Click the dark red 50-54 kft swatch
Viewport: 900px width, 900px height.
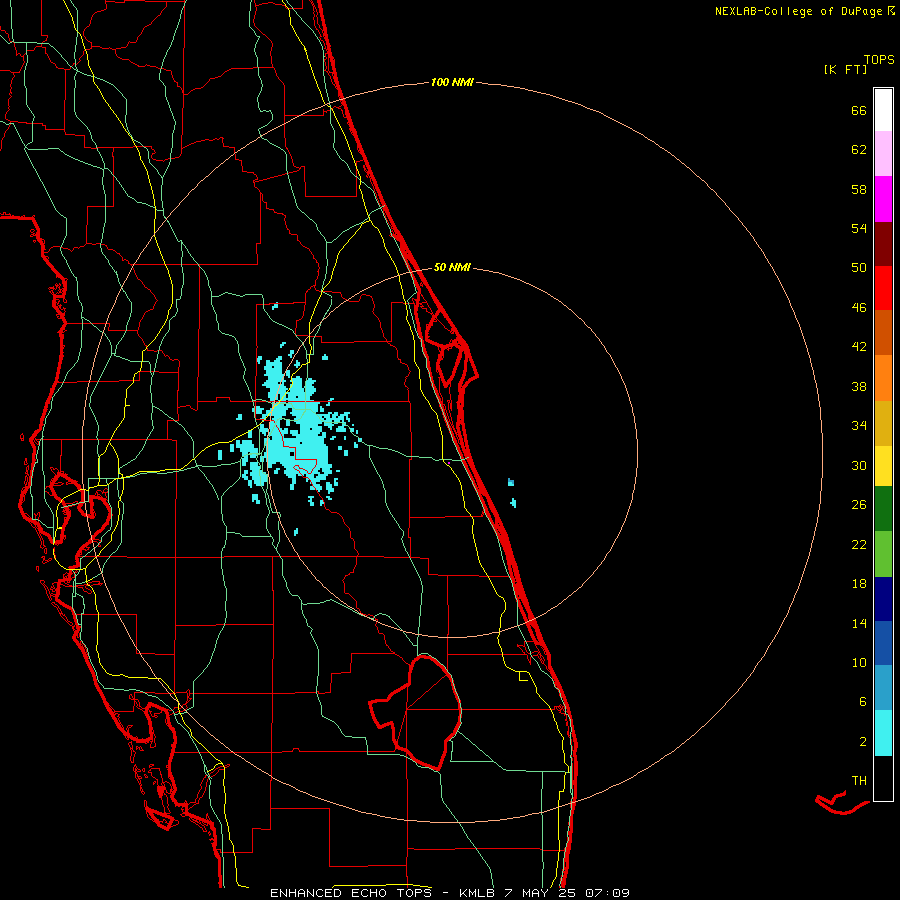(x=883, y=244)
